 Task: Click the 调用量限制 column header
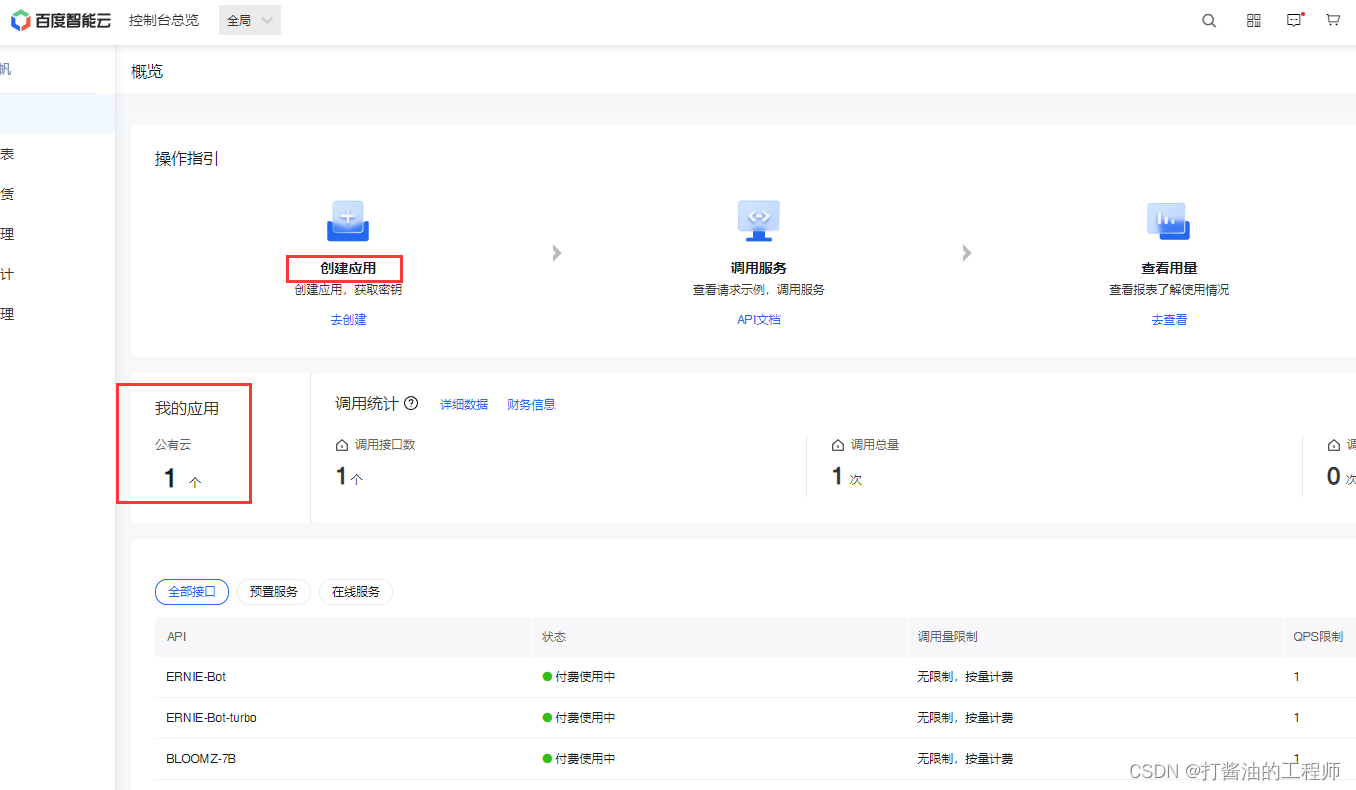pyautogui.click(x=947, y=637)
